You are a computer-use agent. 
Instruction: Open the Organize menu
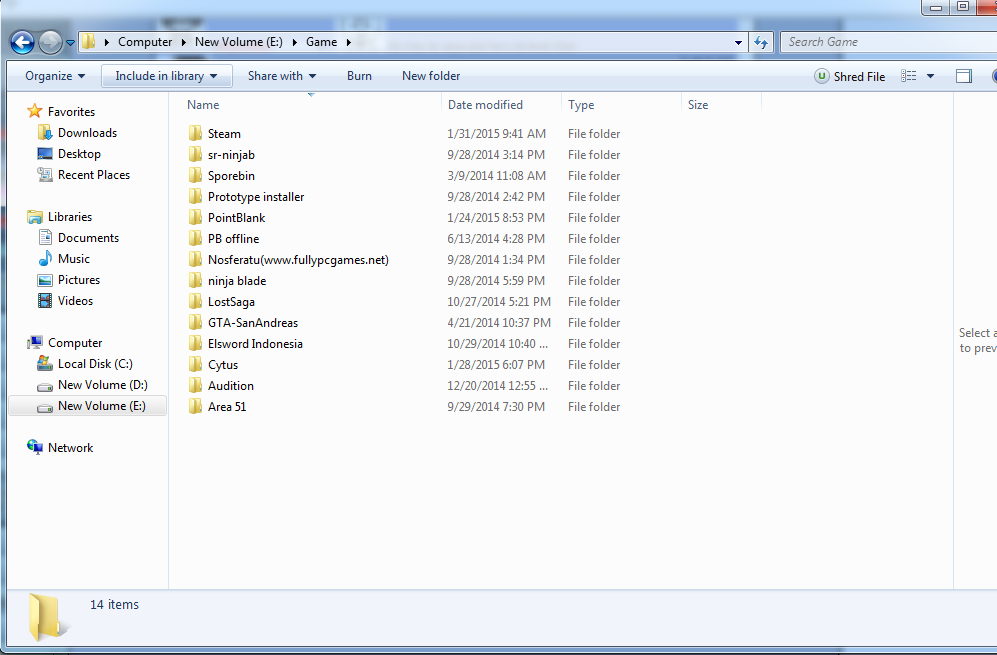click(55, 76)
